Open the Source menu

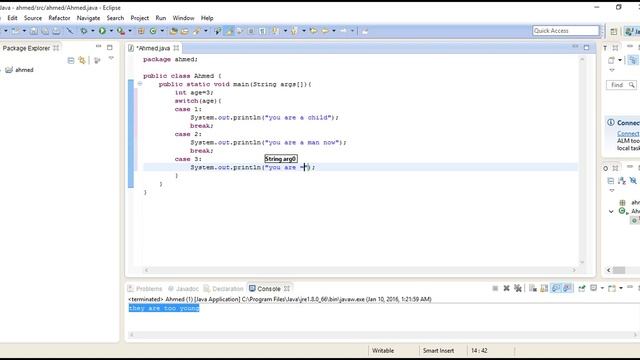click(x=33, y=18)
